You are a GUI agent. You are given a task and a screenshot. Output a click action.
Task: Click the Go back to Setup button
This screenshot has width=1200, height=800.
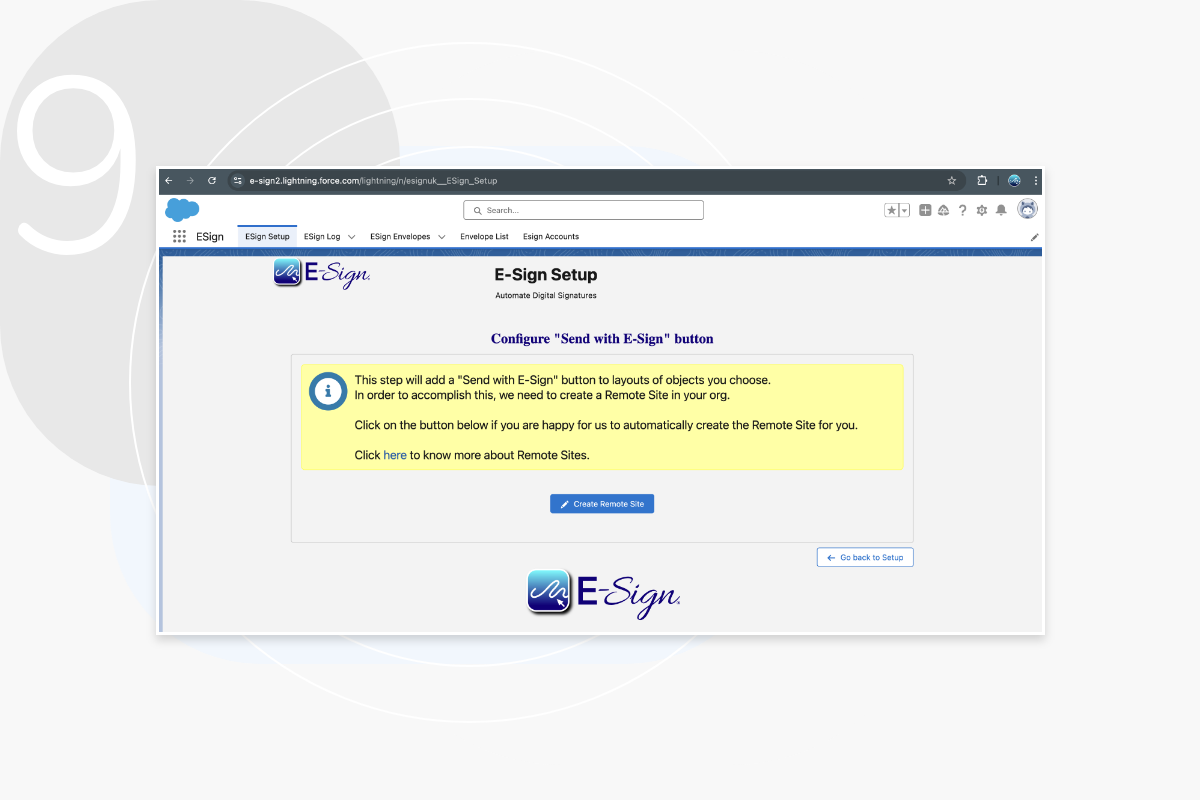pyautogui.click(x=865, y=557)
